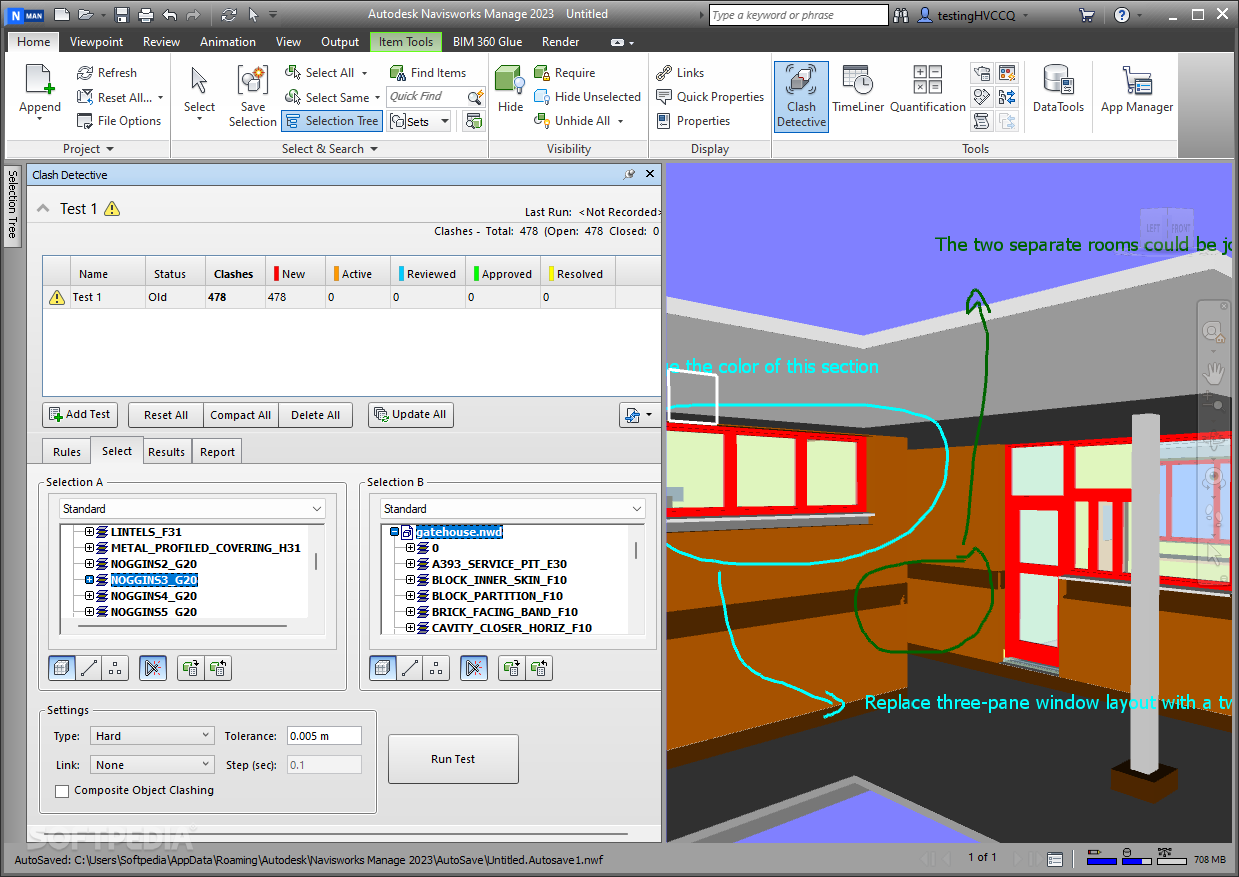Toggle Hide Unselected visibility

587,97
